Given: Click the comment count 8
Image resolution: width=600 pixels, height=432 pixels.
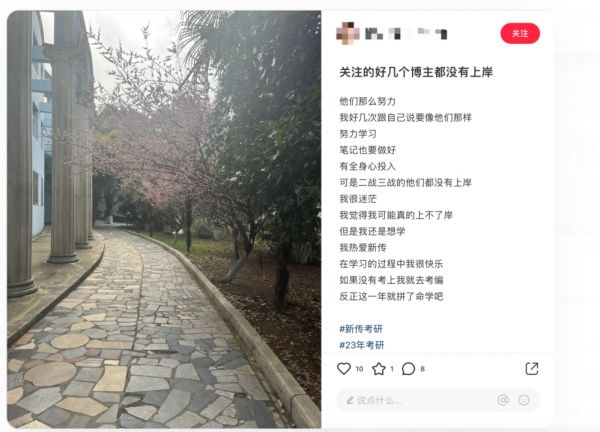Looking at the screenshot, I should pyautogui.click(x=422, y=369).
